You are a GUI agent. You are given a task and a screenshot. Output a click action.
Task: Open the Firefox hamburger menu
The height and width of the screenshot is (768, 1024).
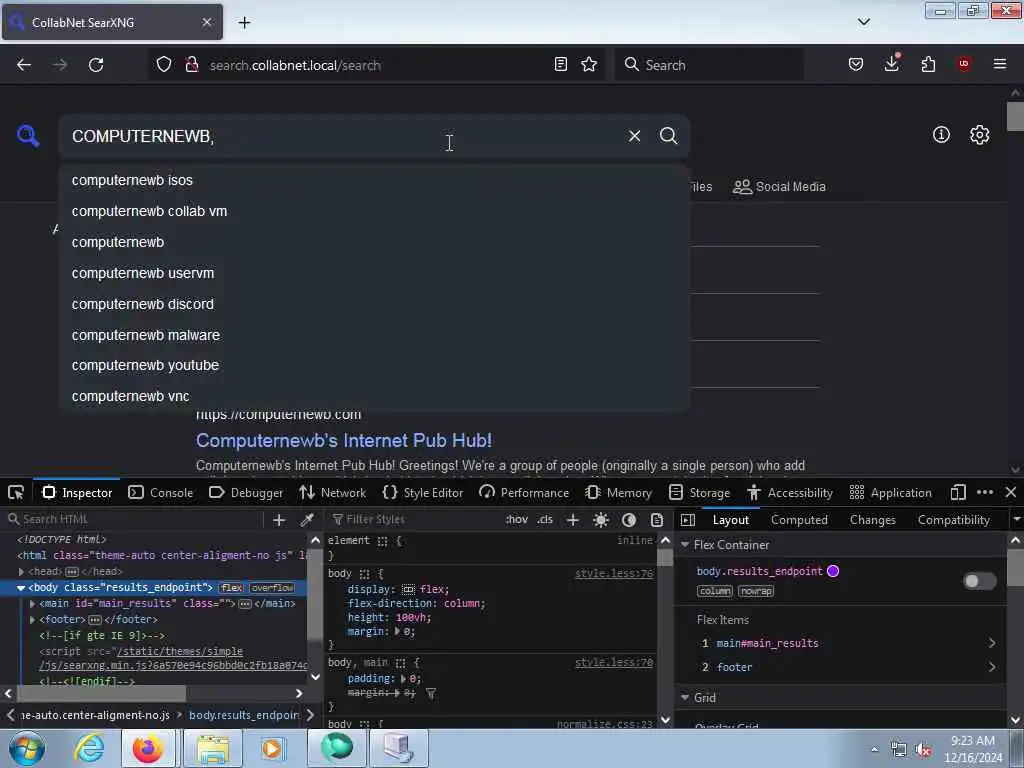1000,64
